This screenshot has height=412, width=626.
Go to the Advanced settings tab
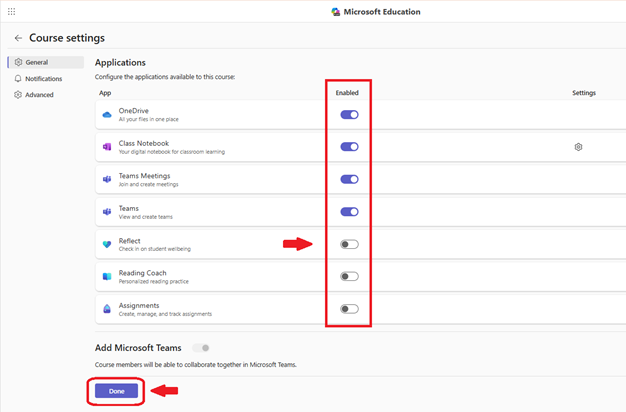(39, 95)
